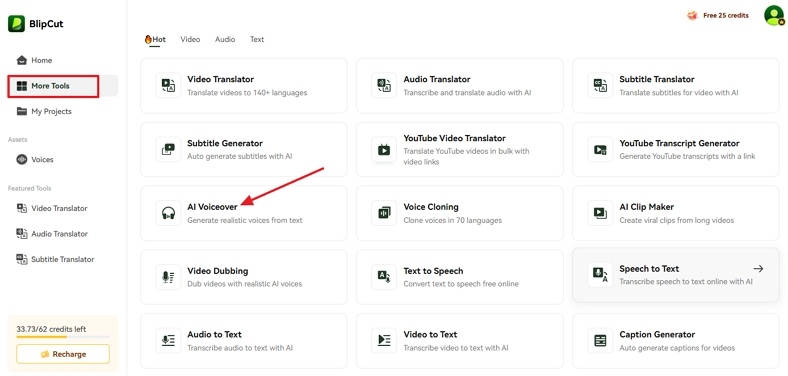788x376 pixels.
Task: Click the Home house icon
Action: tap(22, 60)
